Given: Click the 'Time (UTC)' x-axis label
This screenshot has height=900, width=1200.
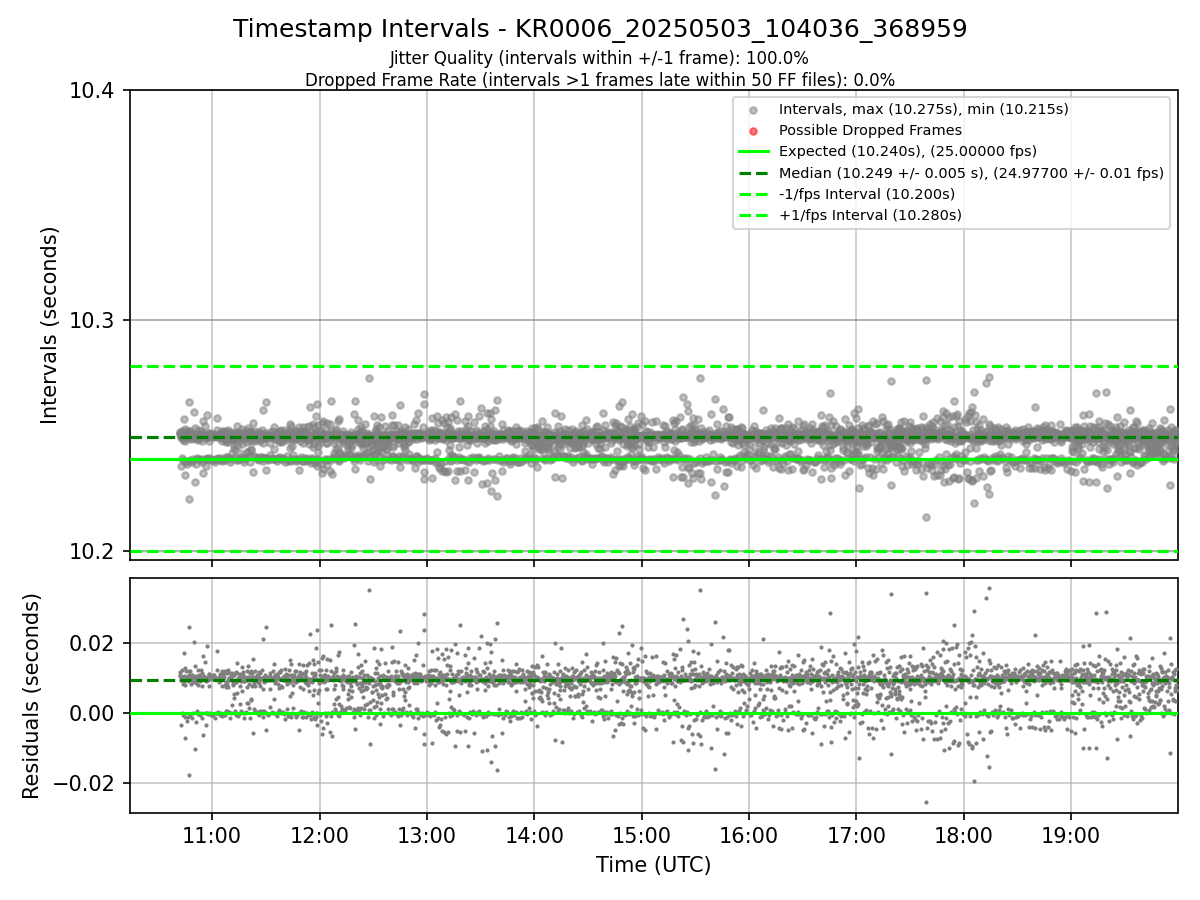Looking at the screenshot, I should pyautogui.click(x=653, y=865).
